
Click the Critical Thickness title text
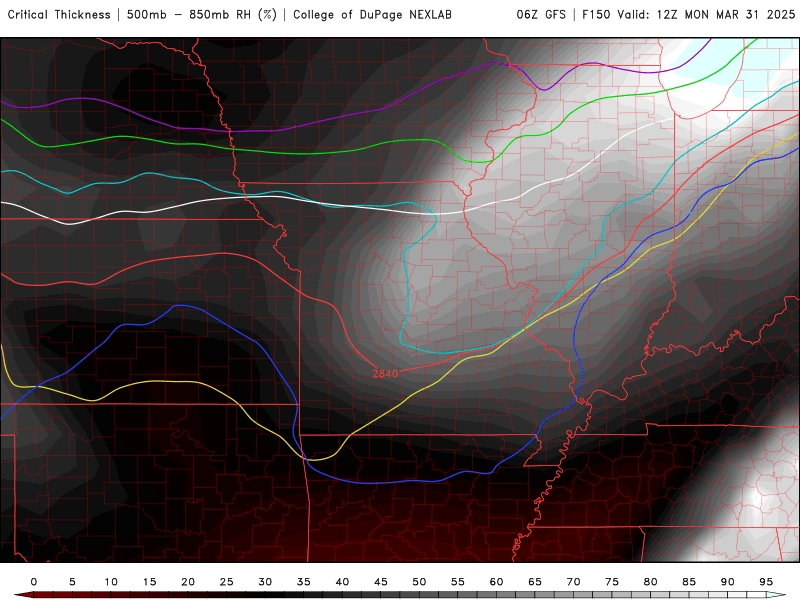coord(59,15)
